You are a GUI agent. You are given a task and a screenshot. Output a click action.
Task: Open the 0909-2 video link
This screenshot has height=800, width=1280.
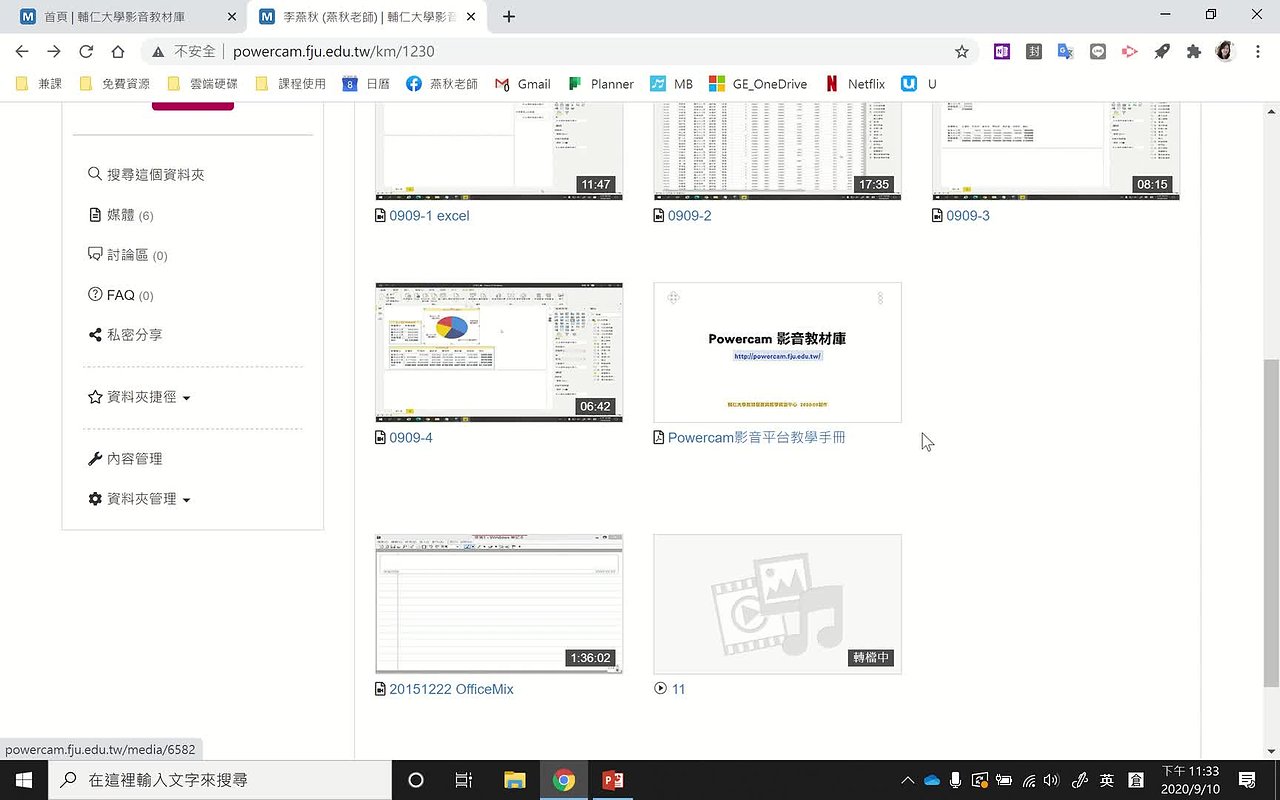click(x=689, y=215)
